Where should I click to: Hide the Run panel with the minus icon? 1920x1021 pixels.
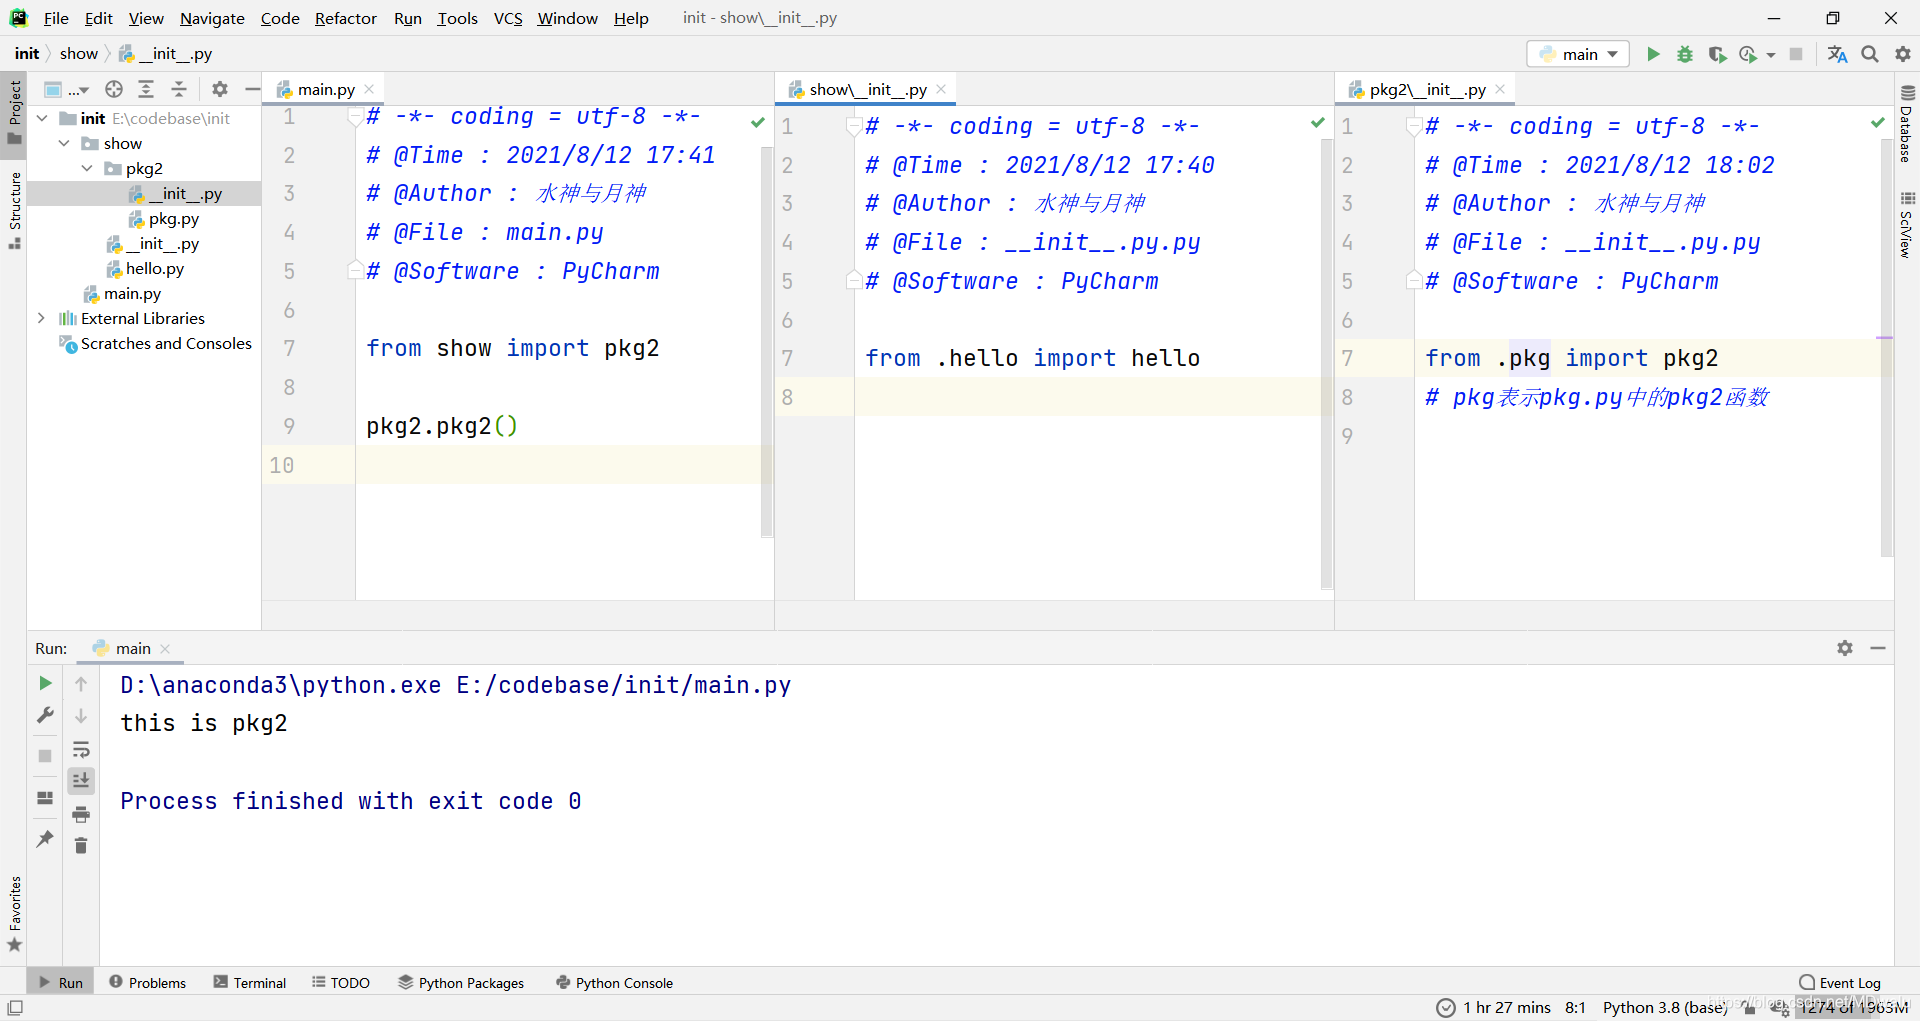pos(1878,648)
